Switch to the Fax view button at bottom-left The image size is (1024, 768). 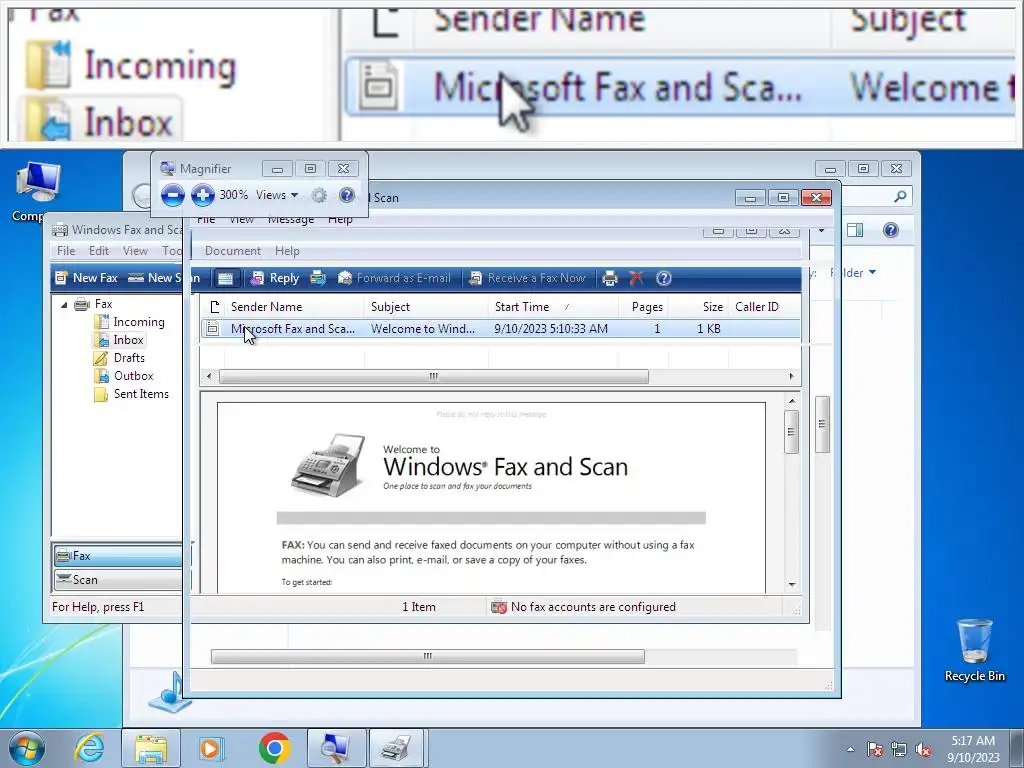[118, 556]
